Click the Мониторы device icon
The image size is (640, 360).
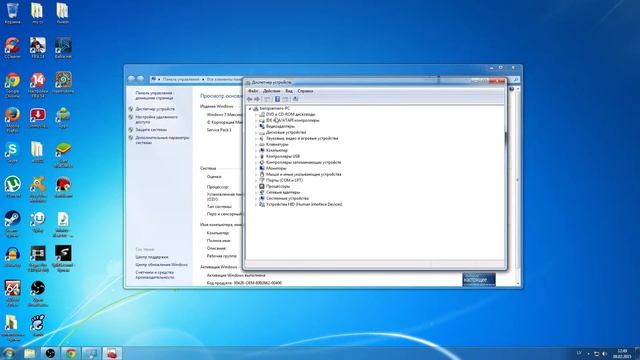coord(262,169)
